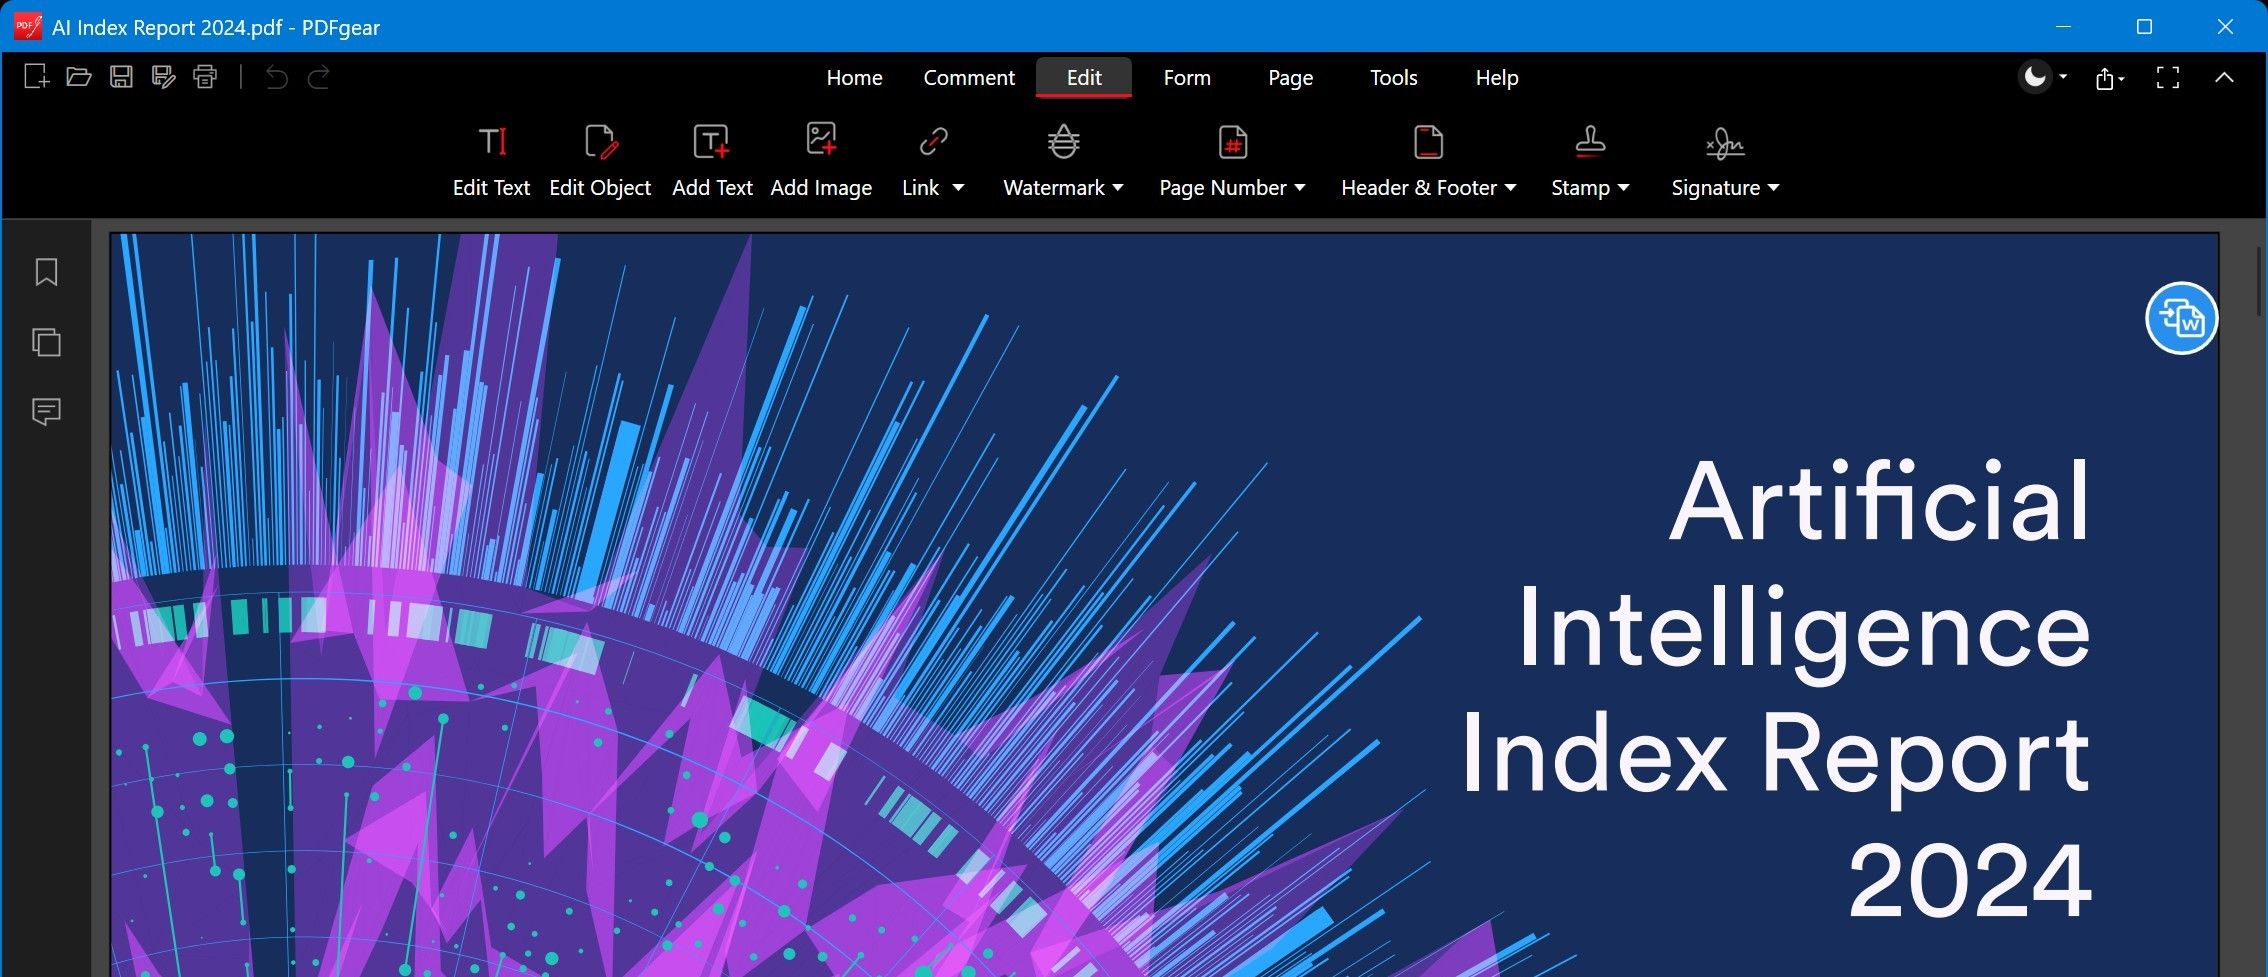The height and width of the screenshot is (977, 2268).
Task: Click the convert to Word floating button
Action: click(x=2181, y=319)
